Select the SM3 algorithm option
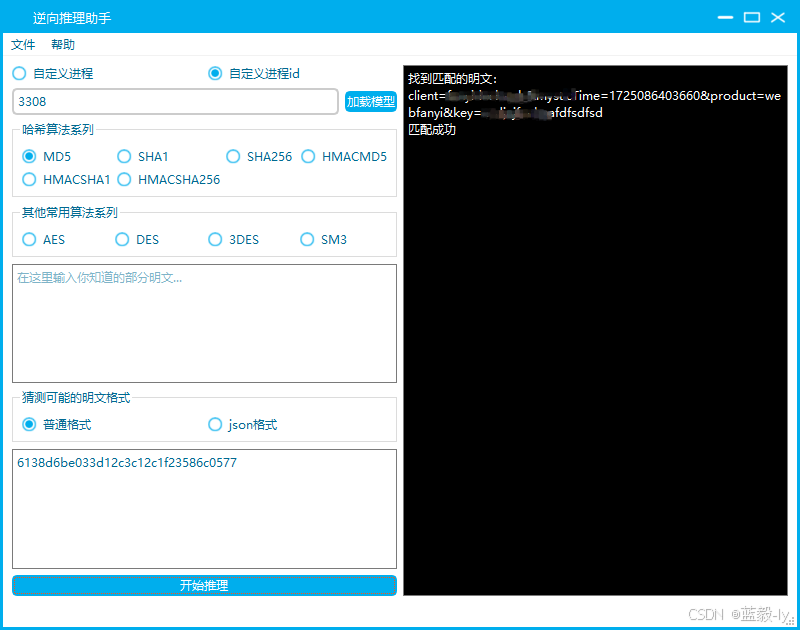Viewport: 800px width, 630px height. point(324,240)
